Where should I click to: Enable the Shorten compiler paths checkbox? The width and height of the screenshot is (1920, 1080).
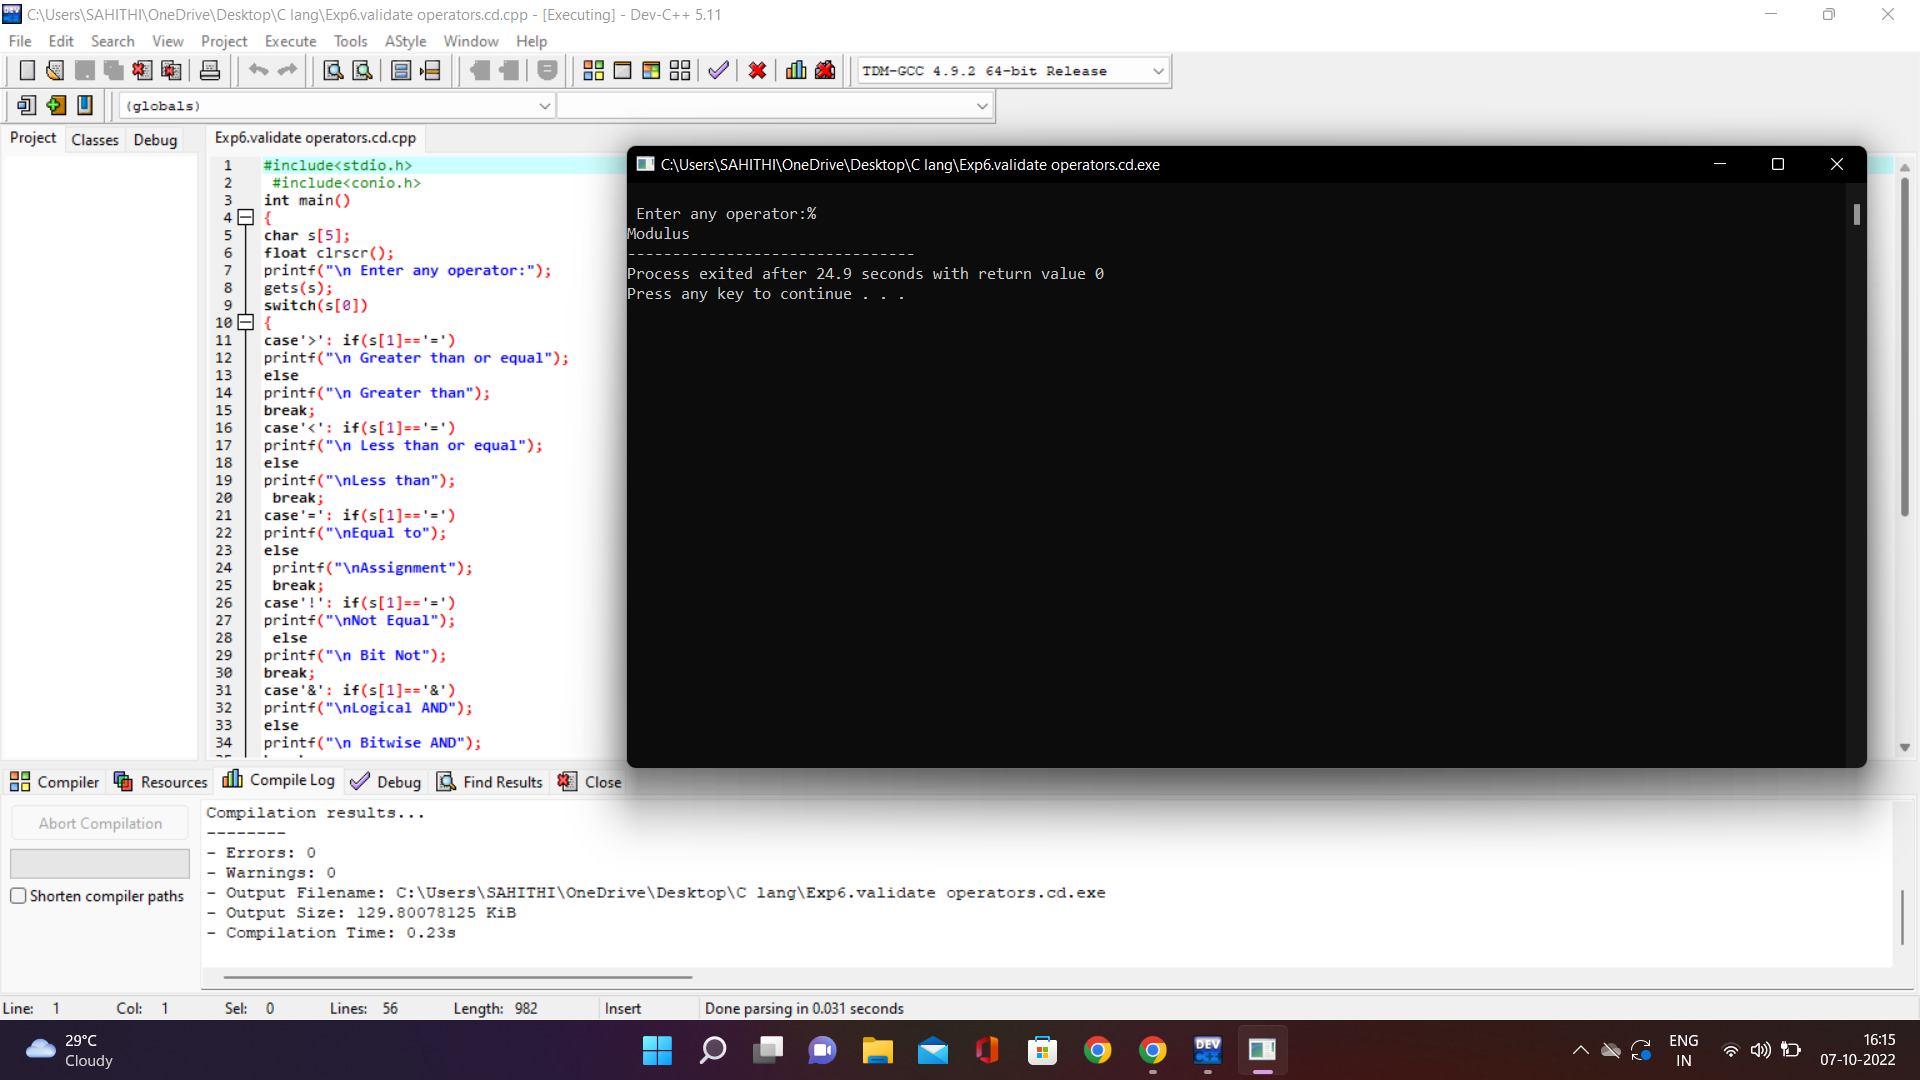click(x=18, y=896)
